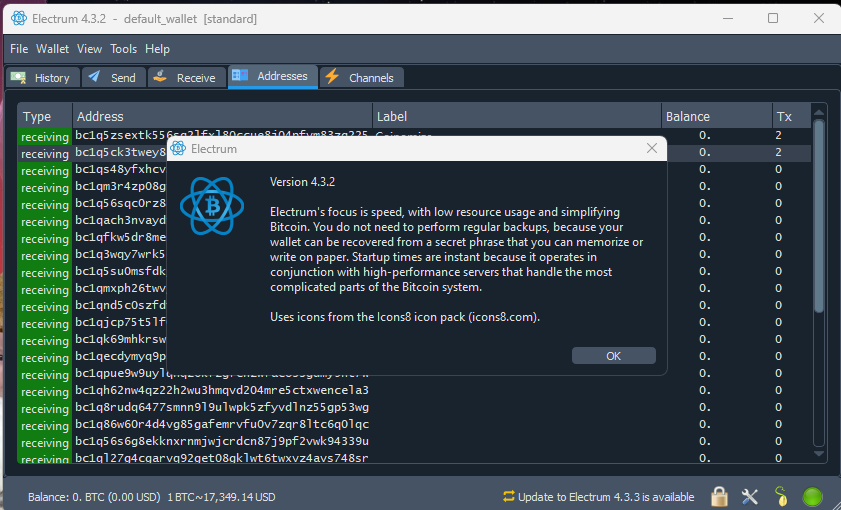
Task: Click Tx count 2 of bc1q5ck3twey row
Action: click(778, 152)
